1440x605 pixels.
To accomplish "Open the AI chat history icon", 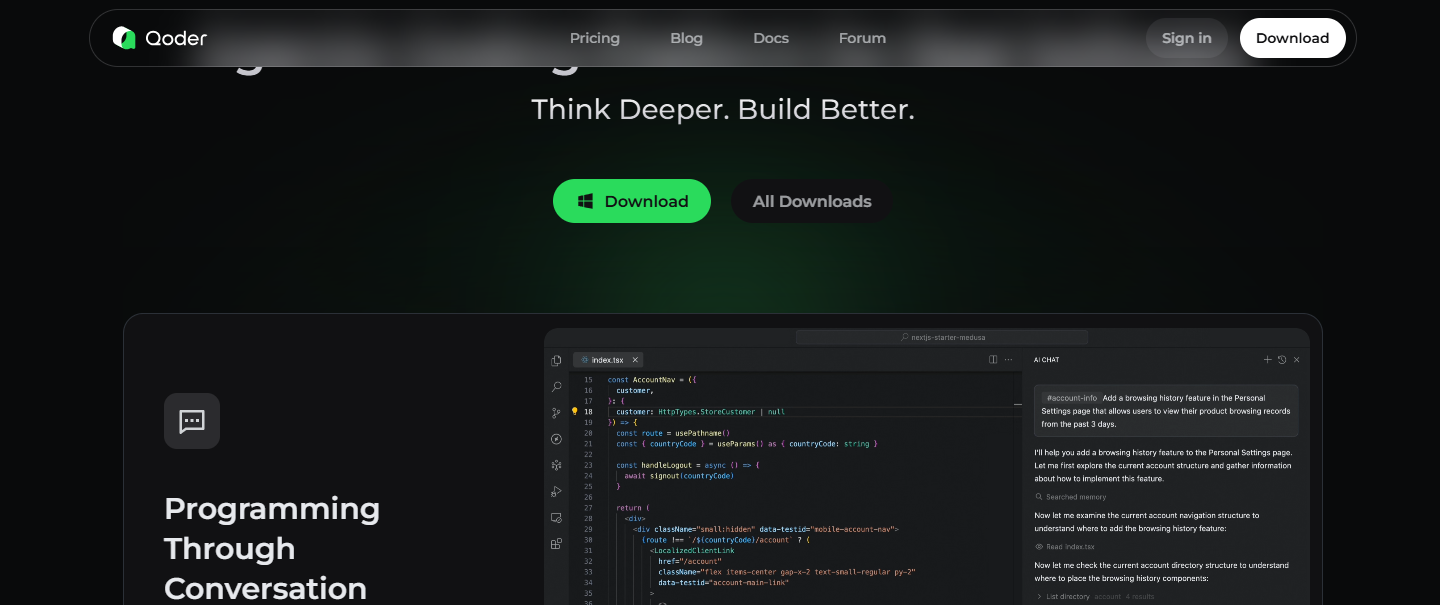I will (1282, 359).
